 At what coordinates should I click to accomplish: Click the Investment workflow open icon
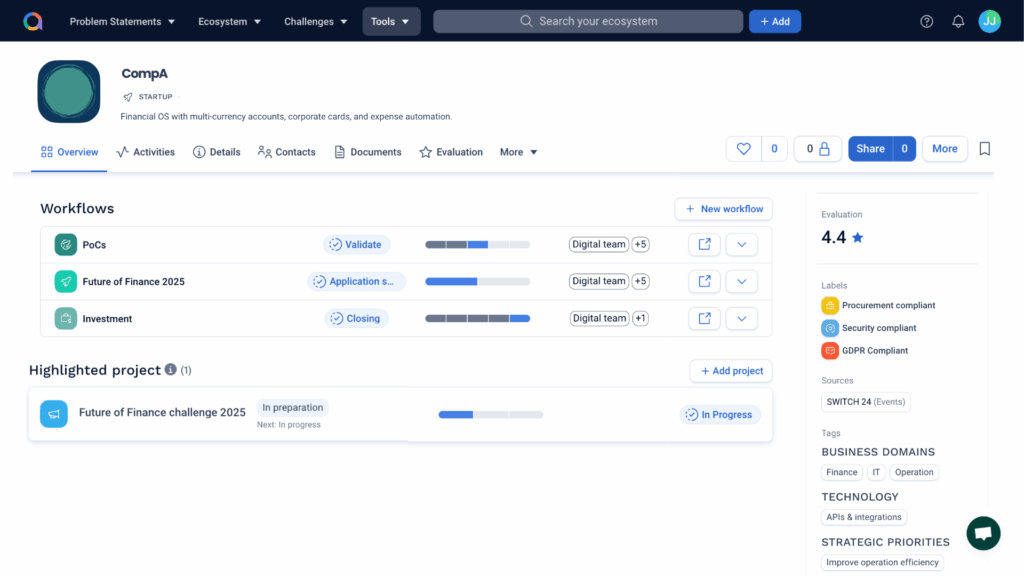[x=704, y=318]
